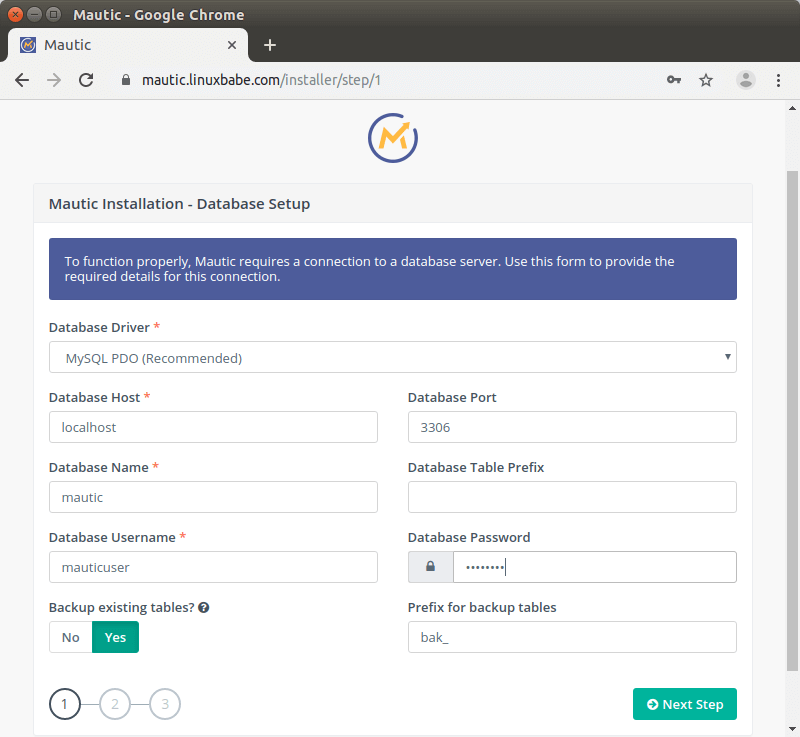Select Yes for backup existing tables

[x=115, y=637]
